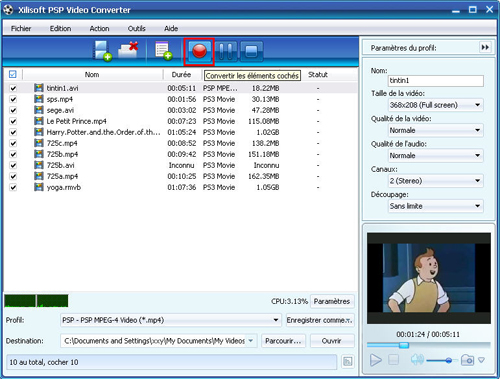
Task: Click the Parcourir button
Action: pos(283,341)
